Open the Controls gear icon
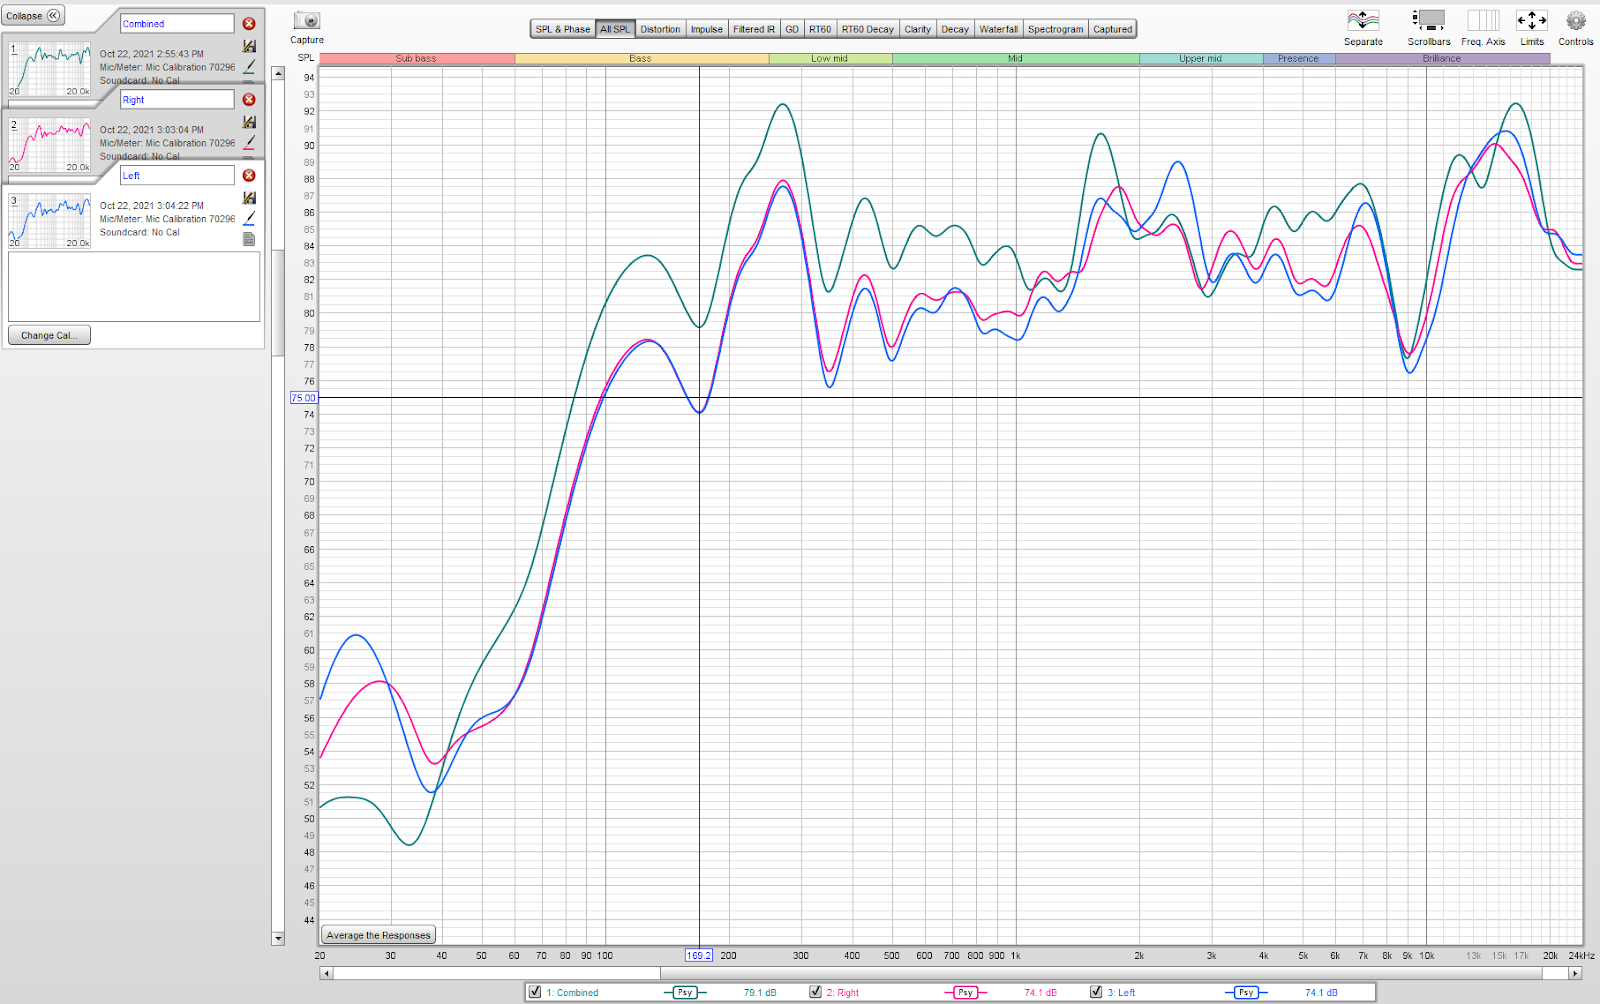The image size is (1600, 1004). (1576, 21)
